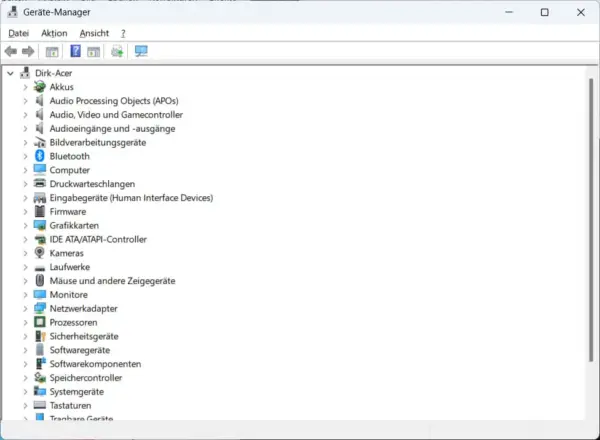
Task: Click the Help question mark toolbar icon
Action: coord(75,51)
